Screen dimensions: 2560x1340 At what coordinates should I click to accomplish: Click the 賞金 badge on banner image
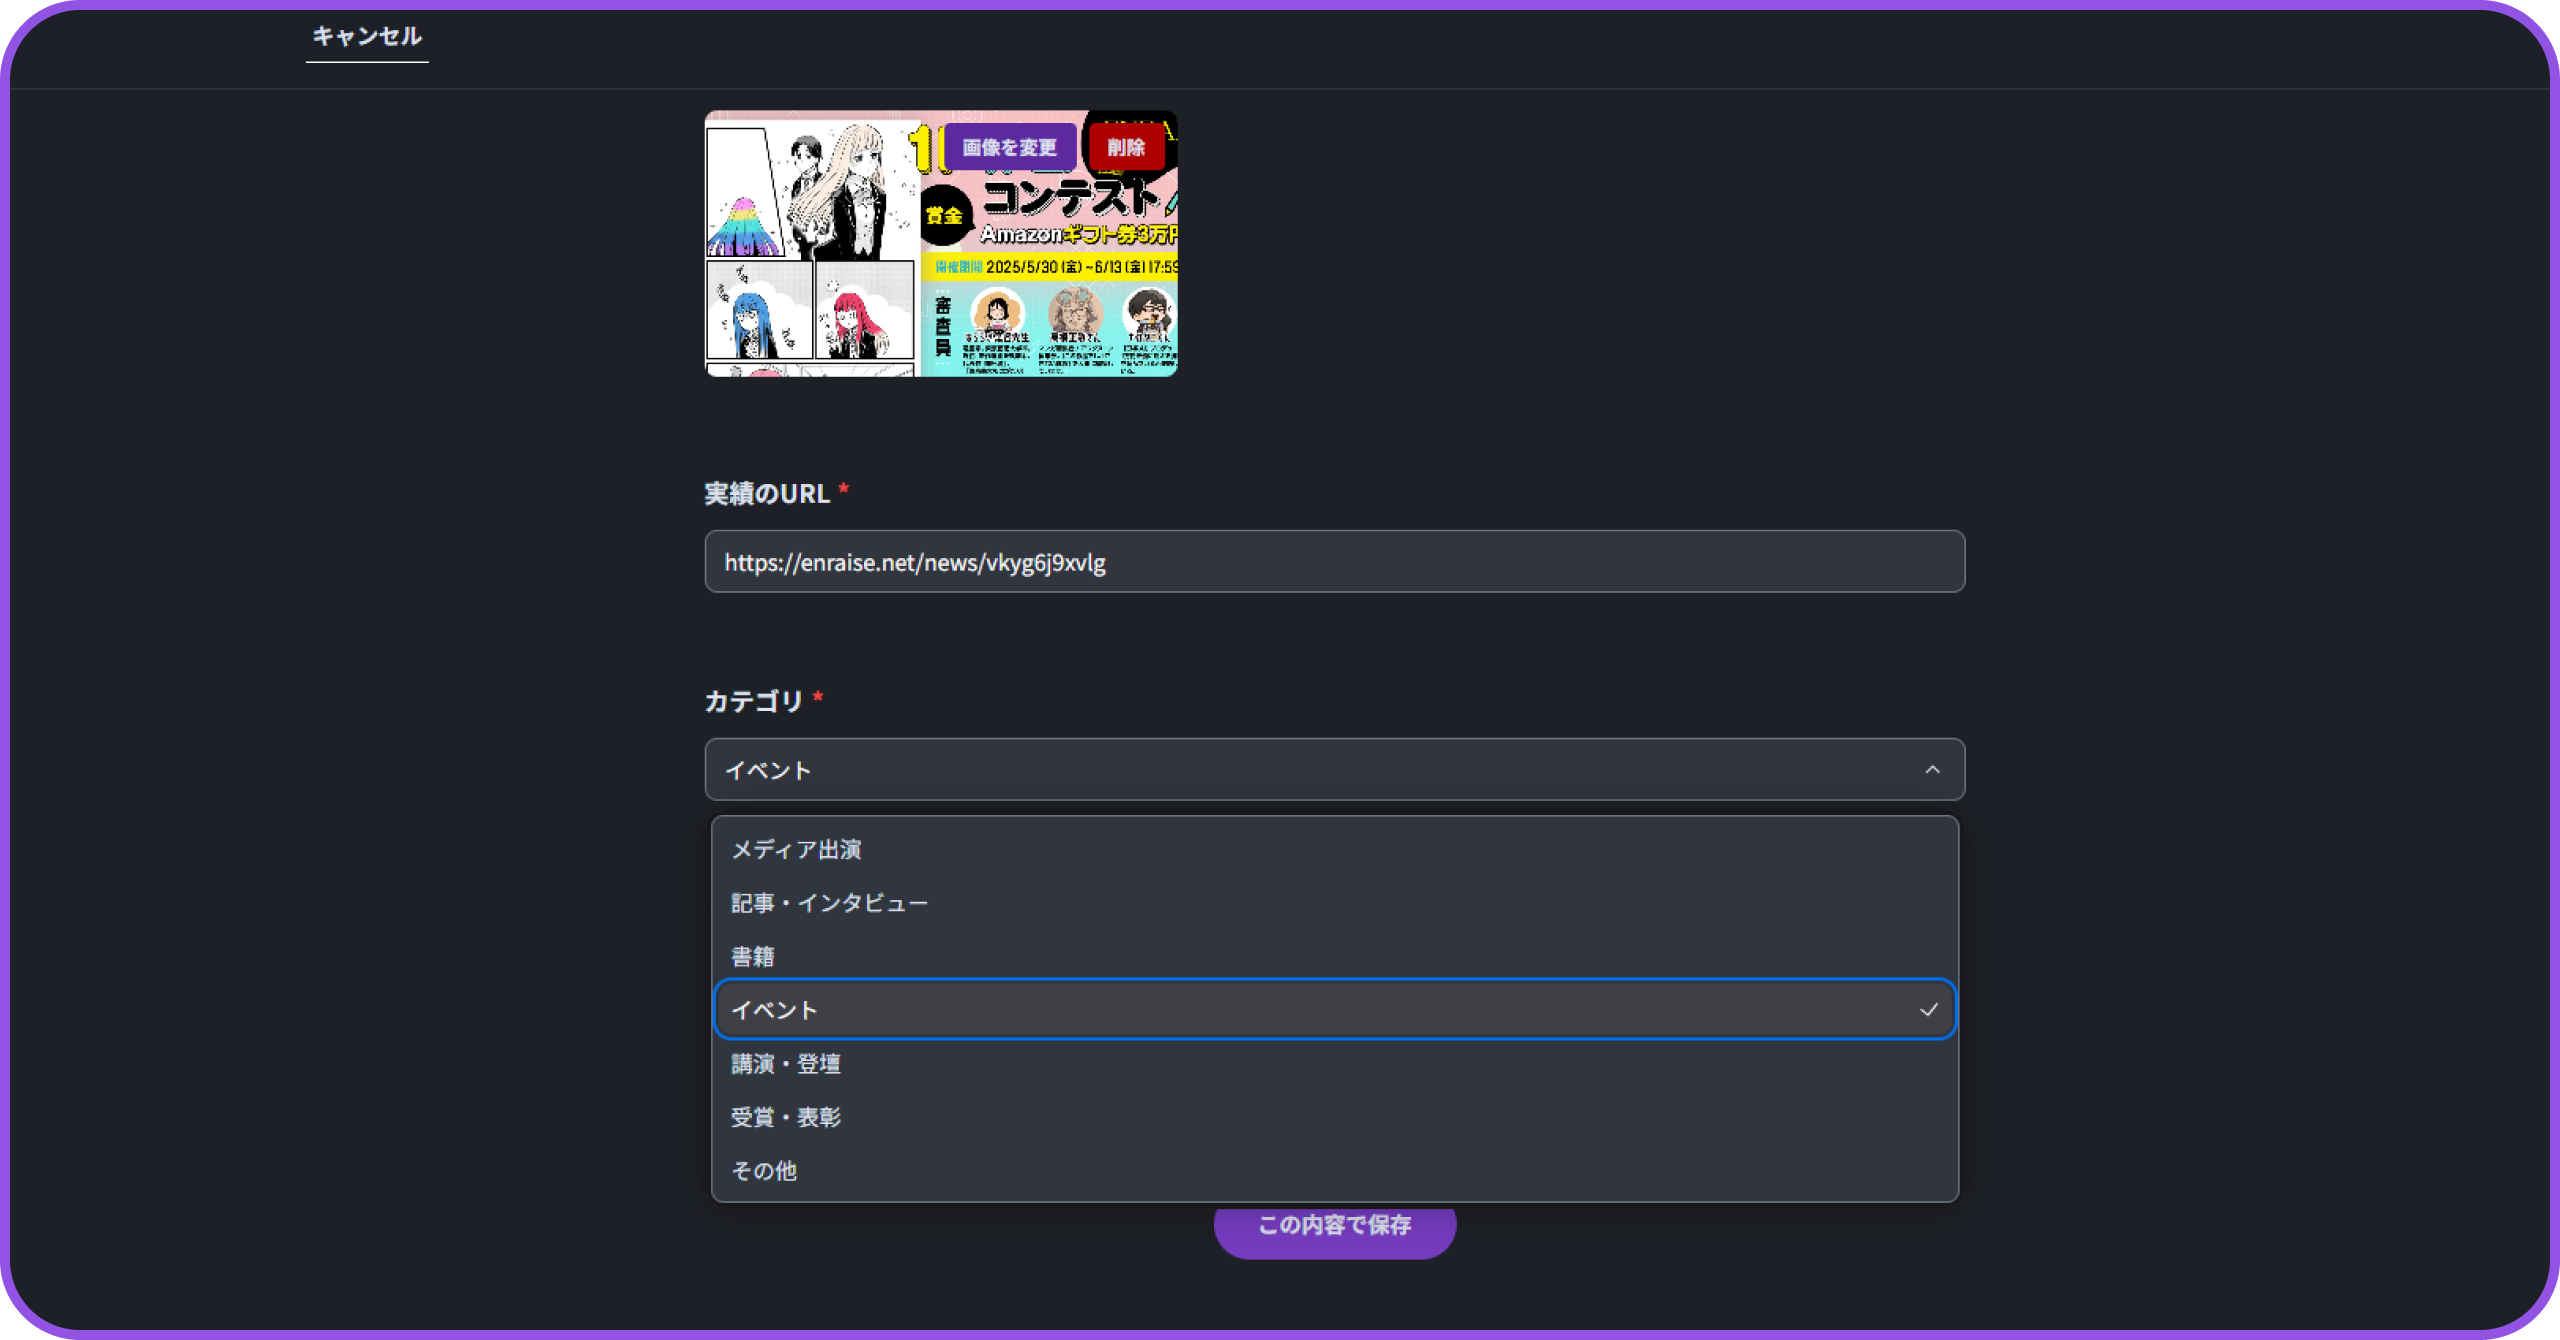click(x=944, y=215)
